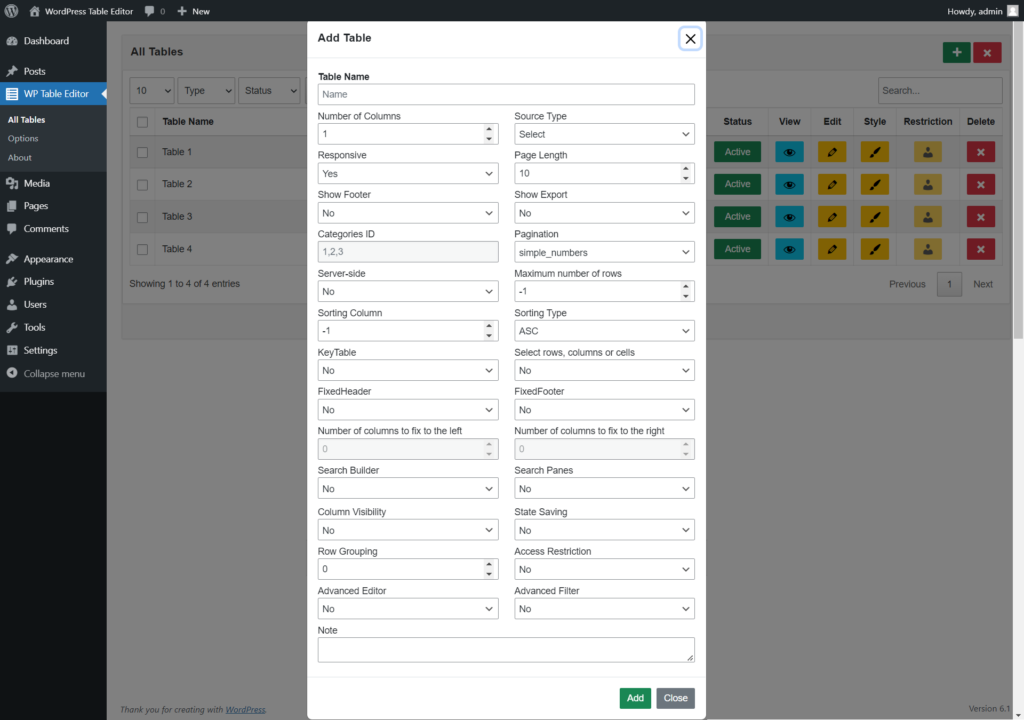
Task: Open the Pagination dropdown
Action: pyautogui.click(x=604, y=251)
